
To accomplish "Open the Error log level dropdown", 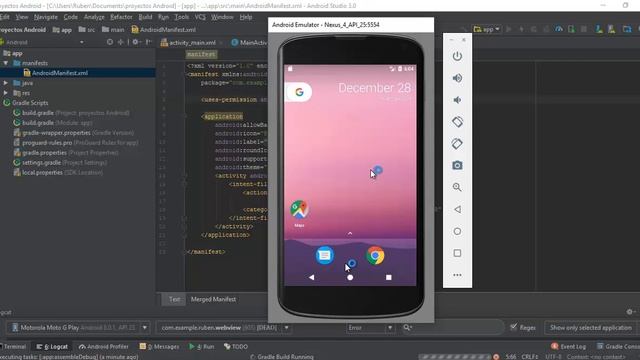I will click(x=370, y=328).
